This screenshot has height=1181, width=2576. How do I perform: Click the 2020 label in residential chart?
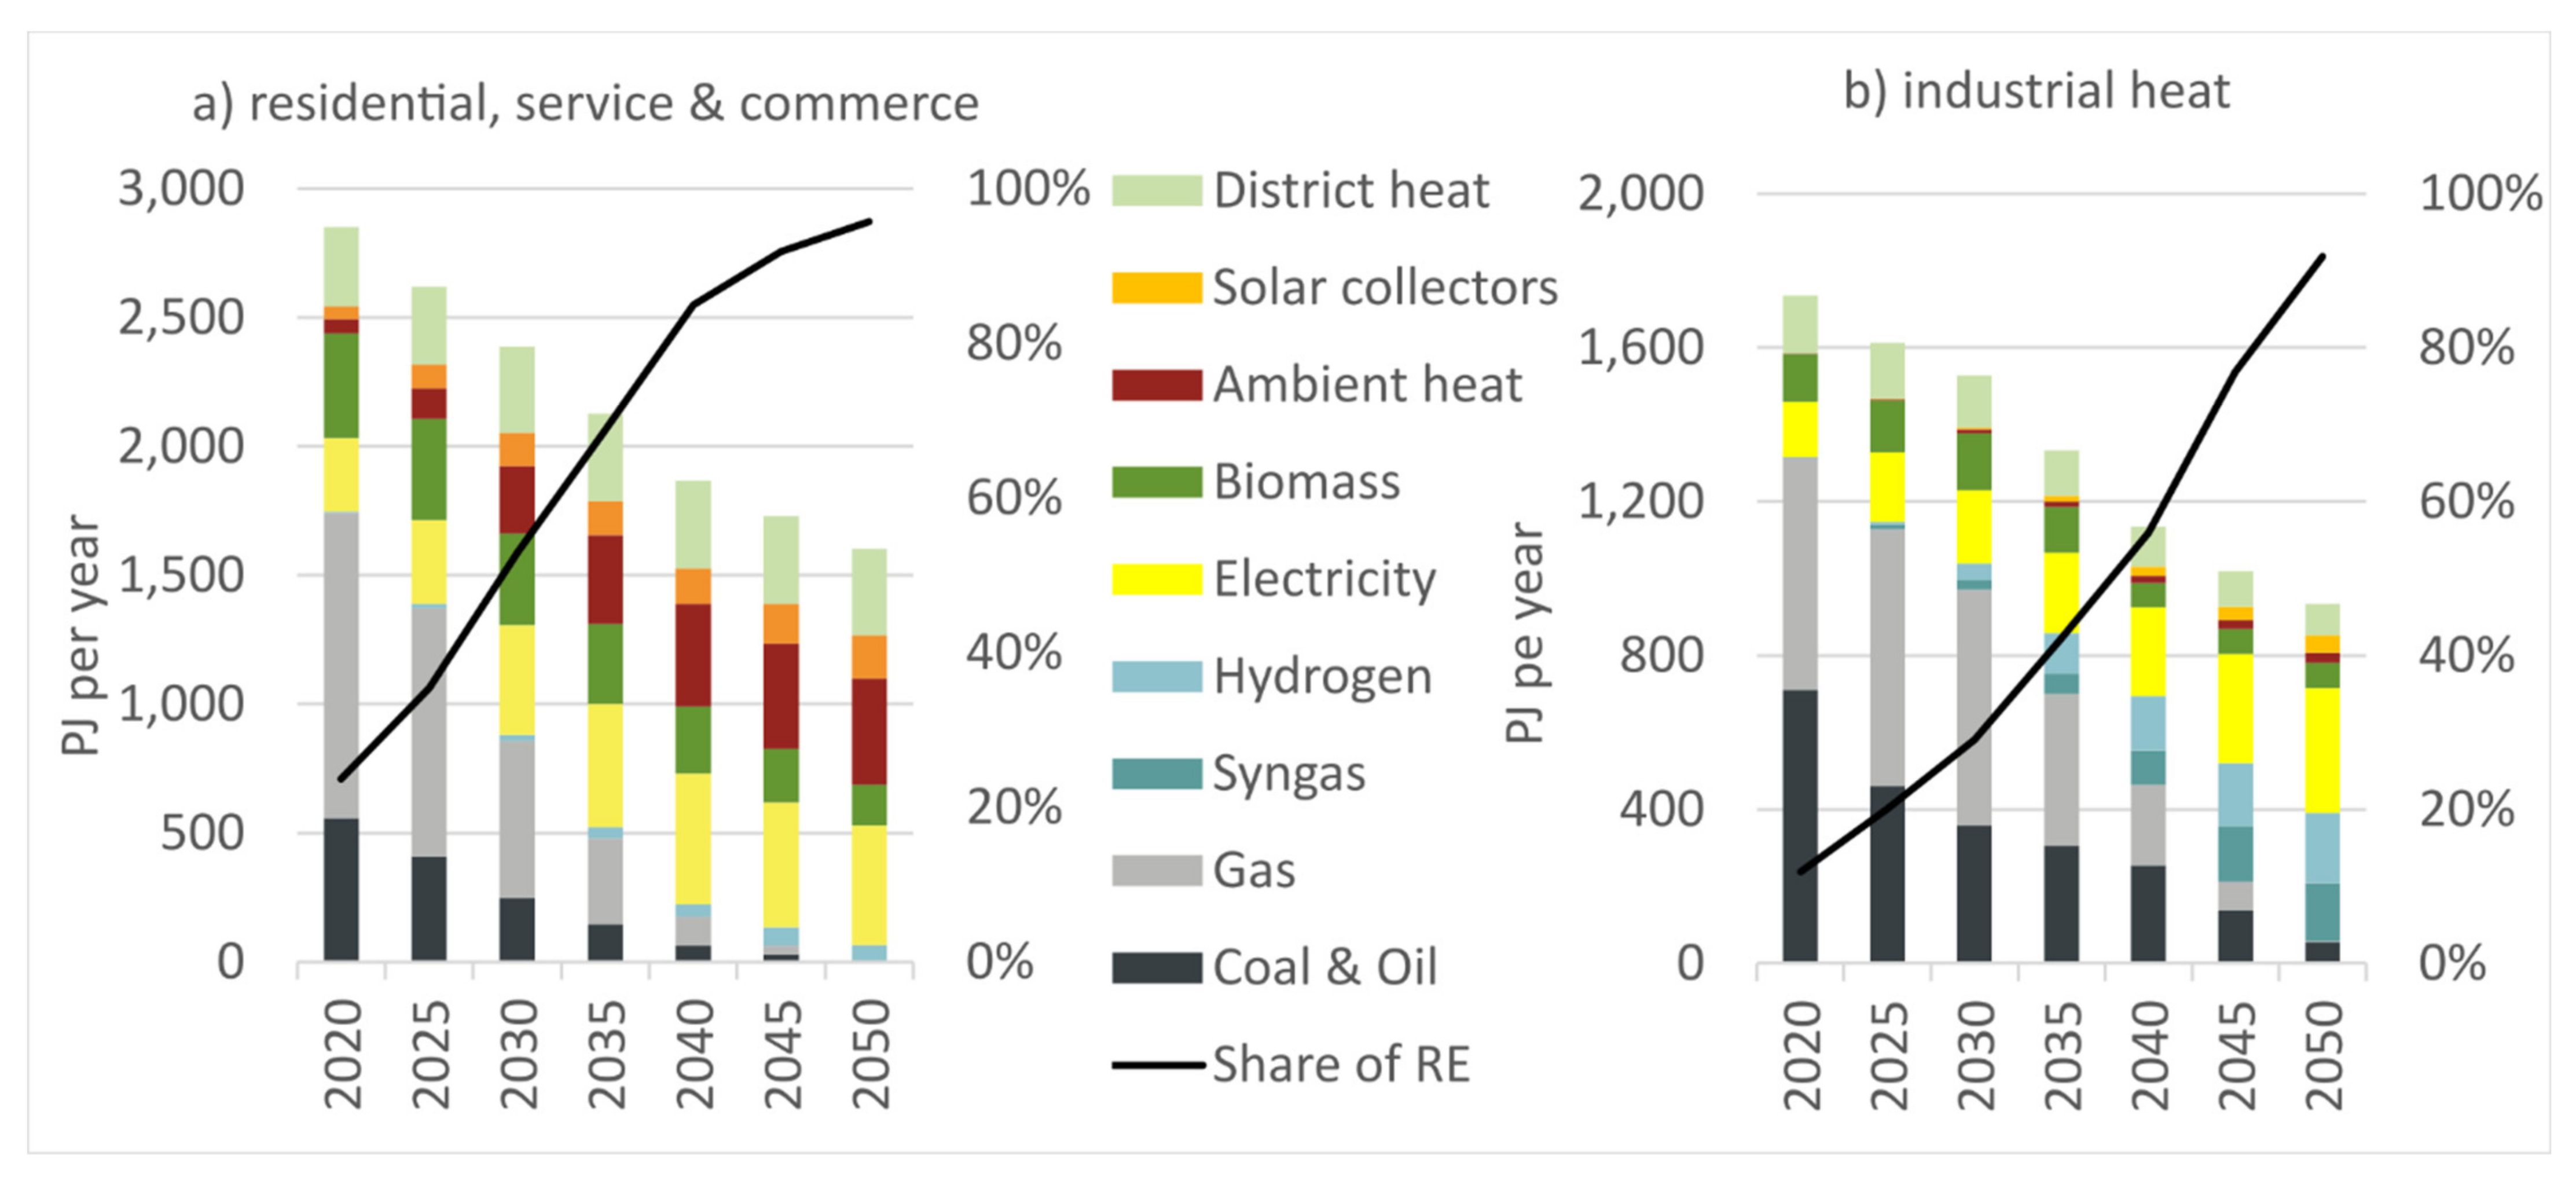point(343,1055)
